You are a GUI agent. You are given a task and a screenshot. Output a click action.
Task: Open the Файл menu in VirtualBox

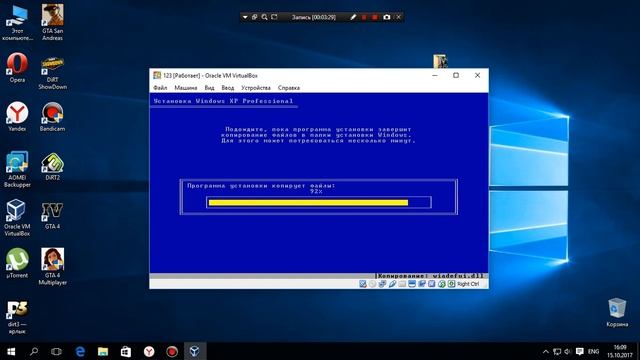point(160,88)
